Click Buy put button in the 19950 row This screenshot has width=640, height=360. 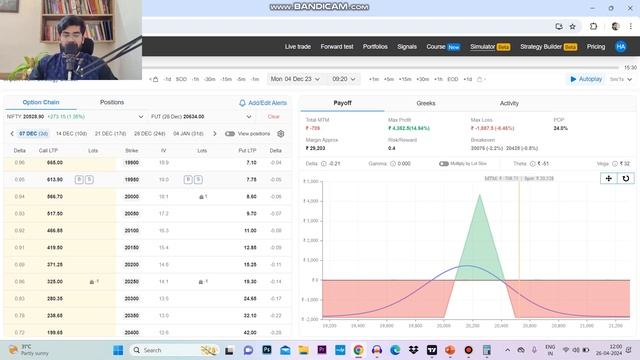(x=188, y=180)
